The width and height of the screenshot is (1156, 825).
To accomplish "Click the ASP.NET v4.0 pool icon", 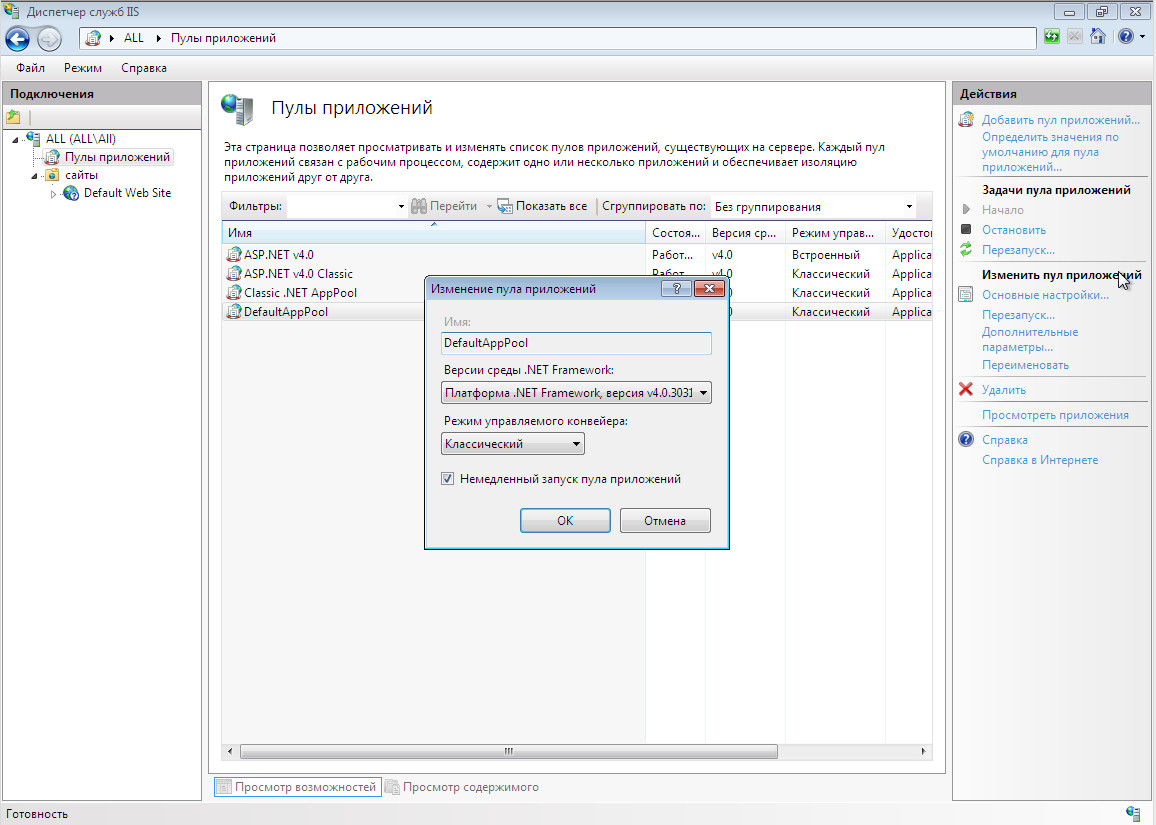I will tap(234, 254).
